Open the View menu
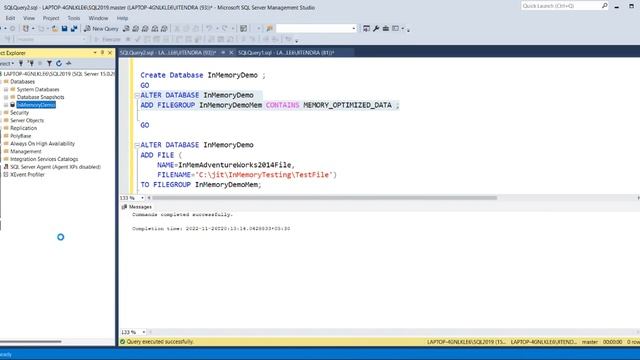640x360 pixels. tap(29, 18)
